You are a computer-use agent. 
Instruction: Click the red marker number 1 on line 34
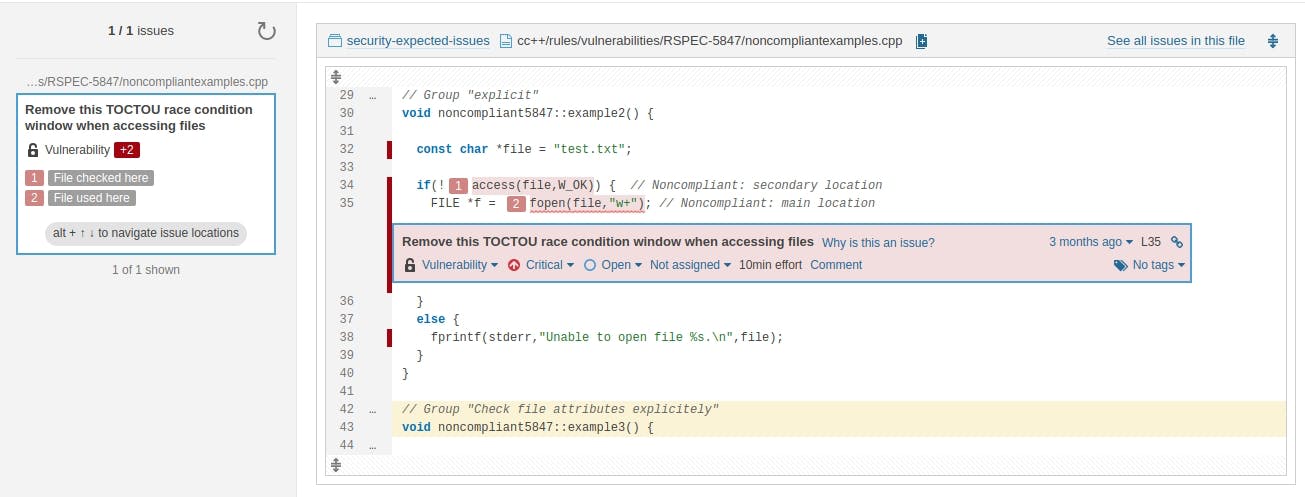tap(458, 185)
